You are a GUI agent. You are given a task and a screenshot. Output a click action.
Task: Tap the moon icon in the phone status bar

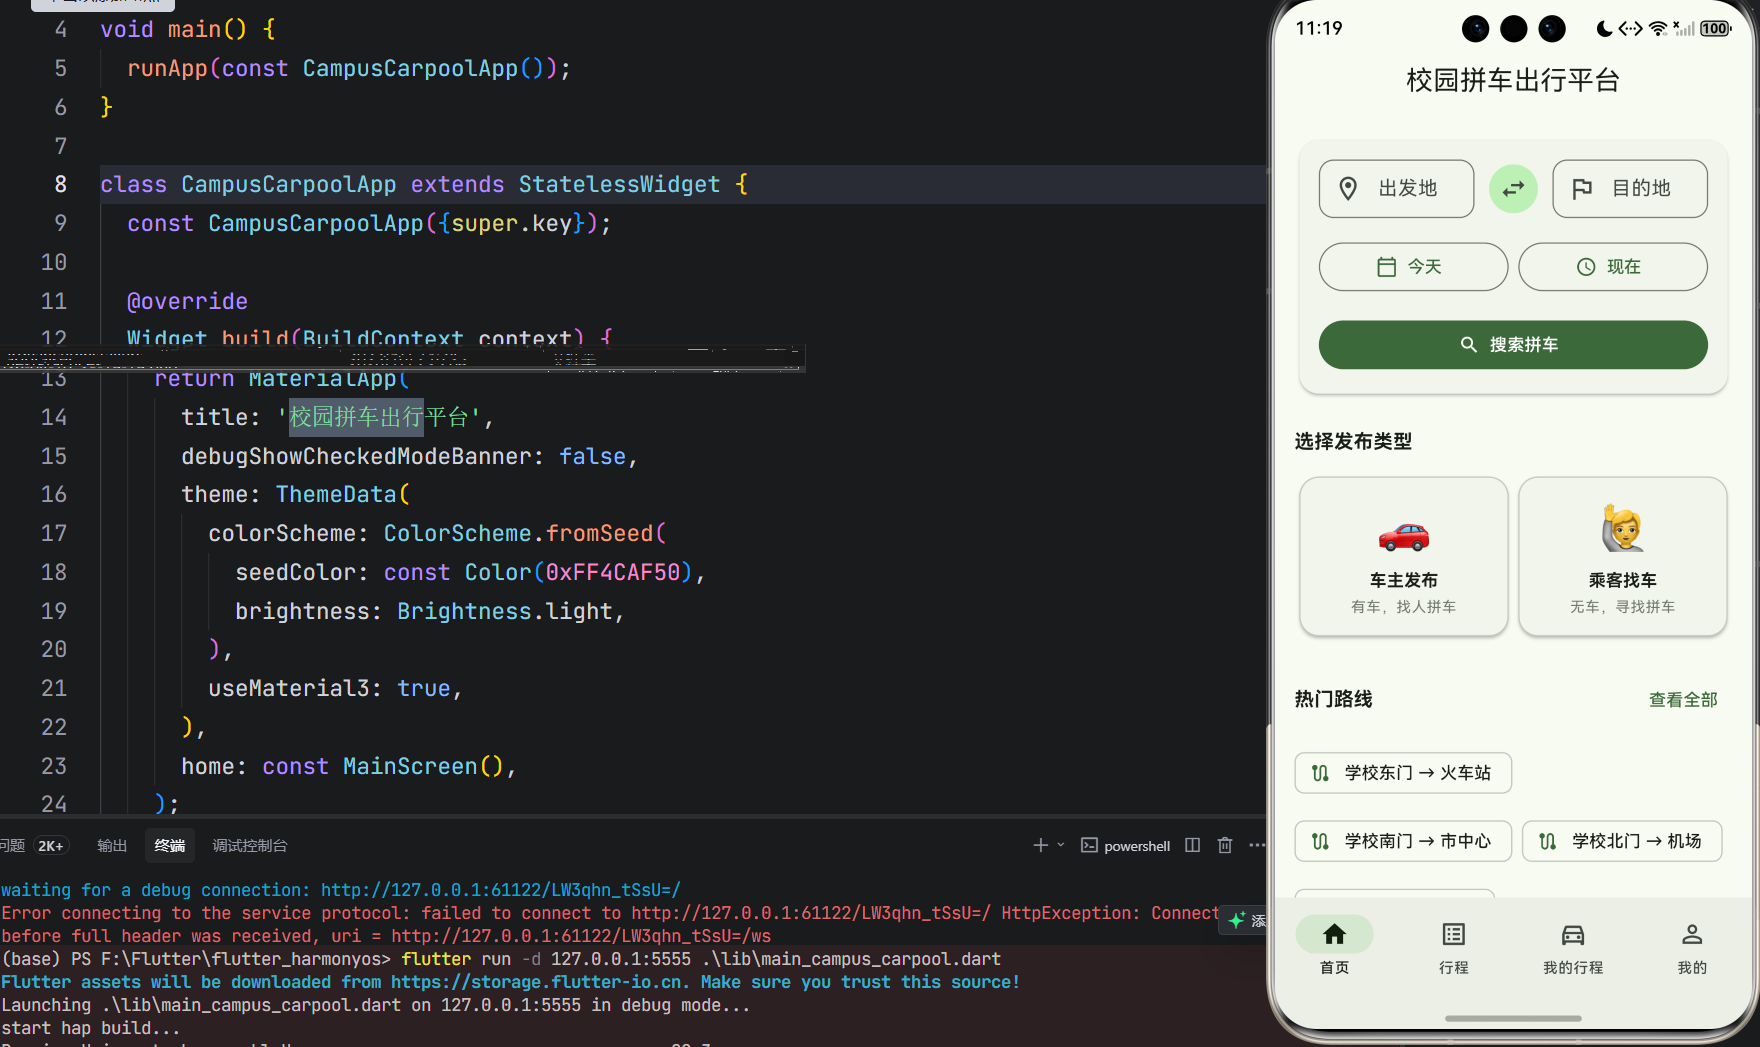pyautogui.click(x=1604, y=29)
